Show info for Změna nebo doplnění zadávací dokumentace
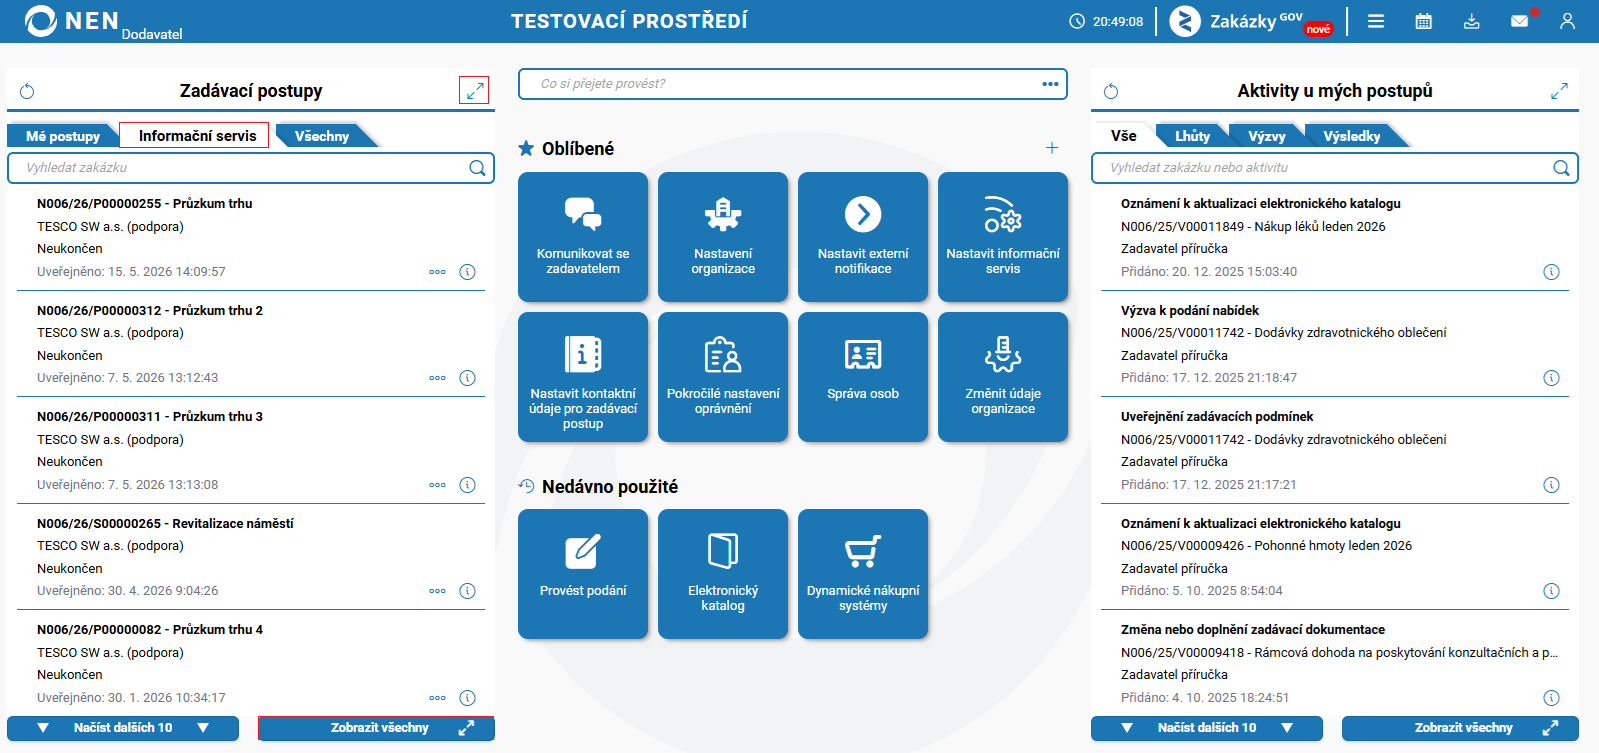1599x753 pixels. click(1551, 698)
